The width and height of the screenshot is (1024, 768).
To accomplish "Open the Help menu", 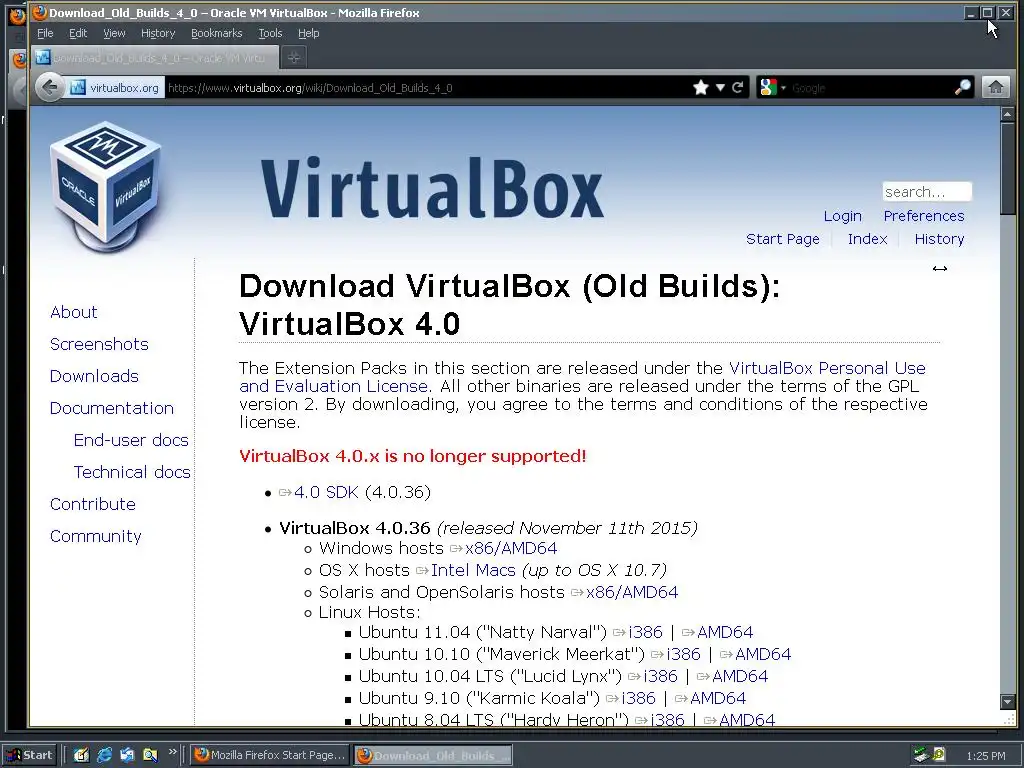I will coord(308,33).
